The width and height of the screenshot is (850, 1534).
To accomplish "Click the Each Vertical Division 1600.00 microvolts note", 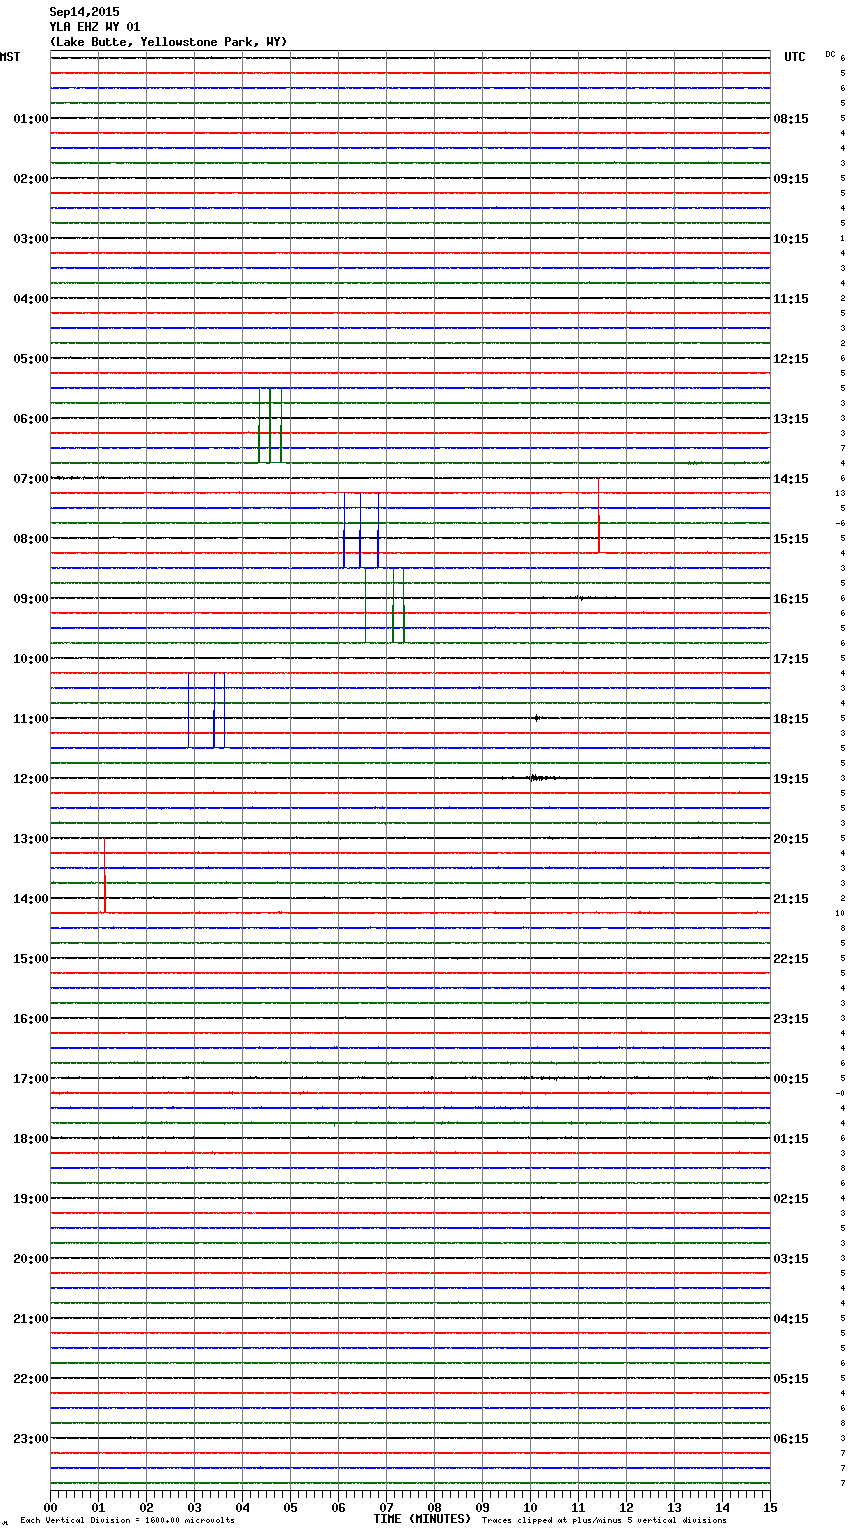I will (127, 1521).
